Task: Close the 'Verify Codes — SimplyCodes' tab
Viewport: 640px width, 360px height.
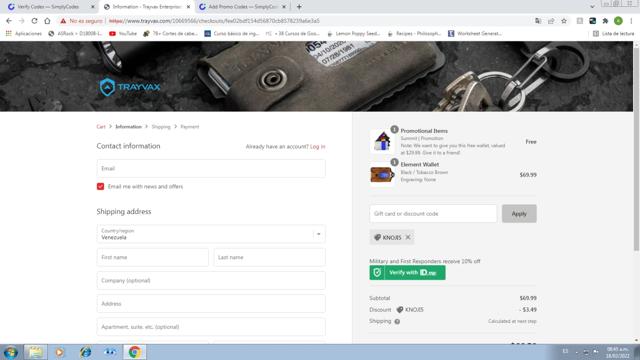Action: point(93,7)
